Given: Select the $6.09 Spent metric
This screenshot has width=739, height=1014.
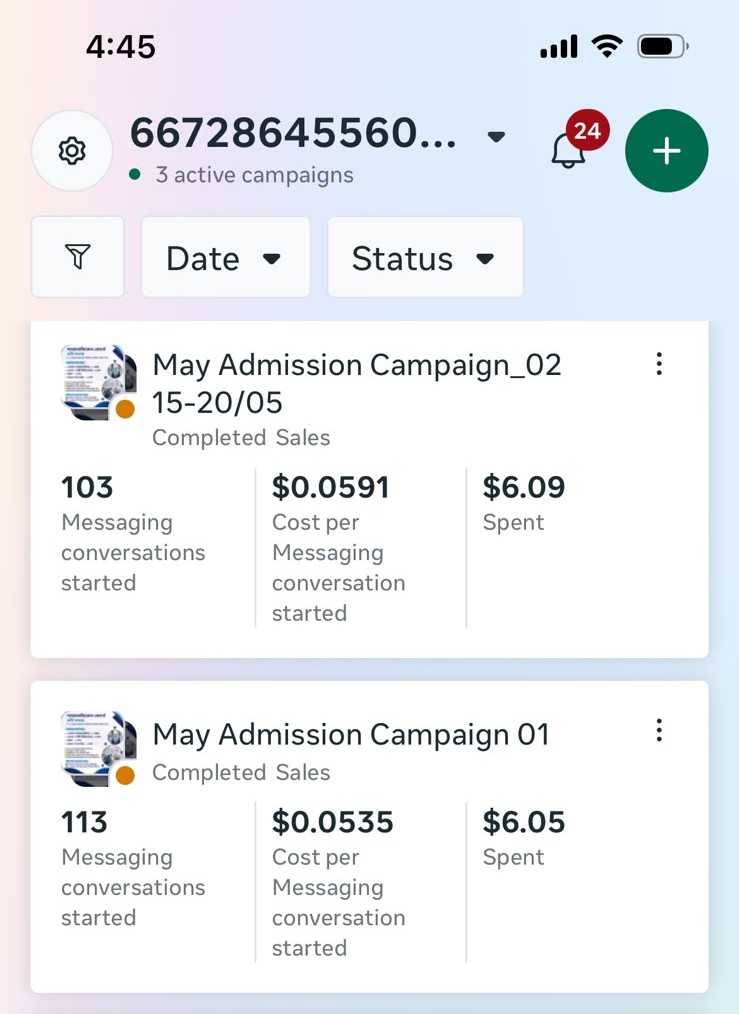Looking at the screenshot, I should (524, 504).
